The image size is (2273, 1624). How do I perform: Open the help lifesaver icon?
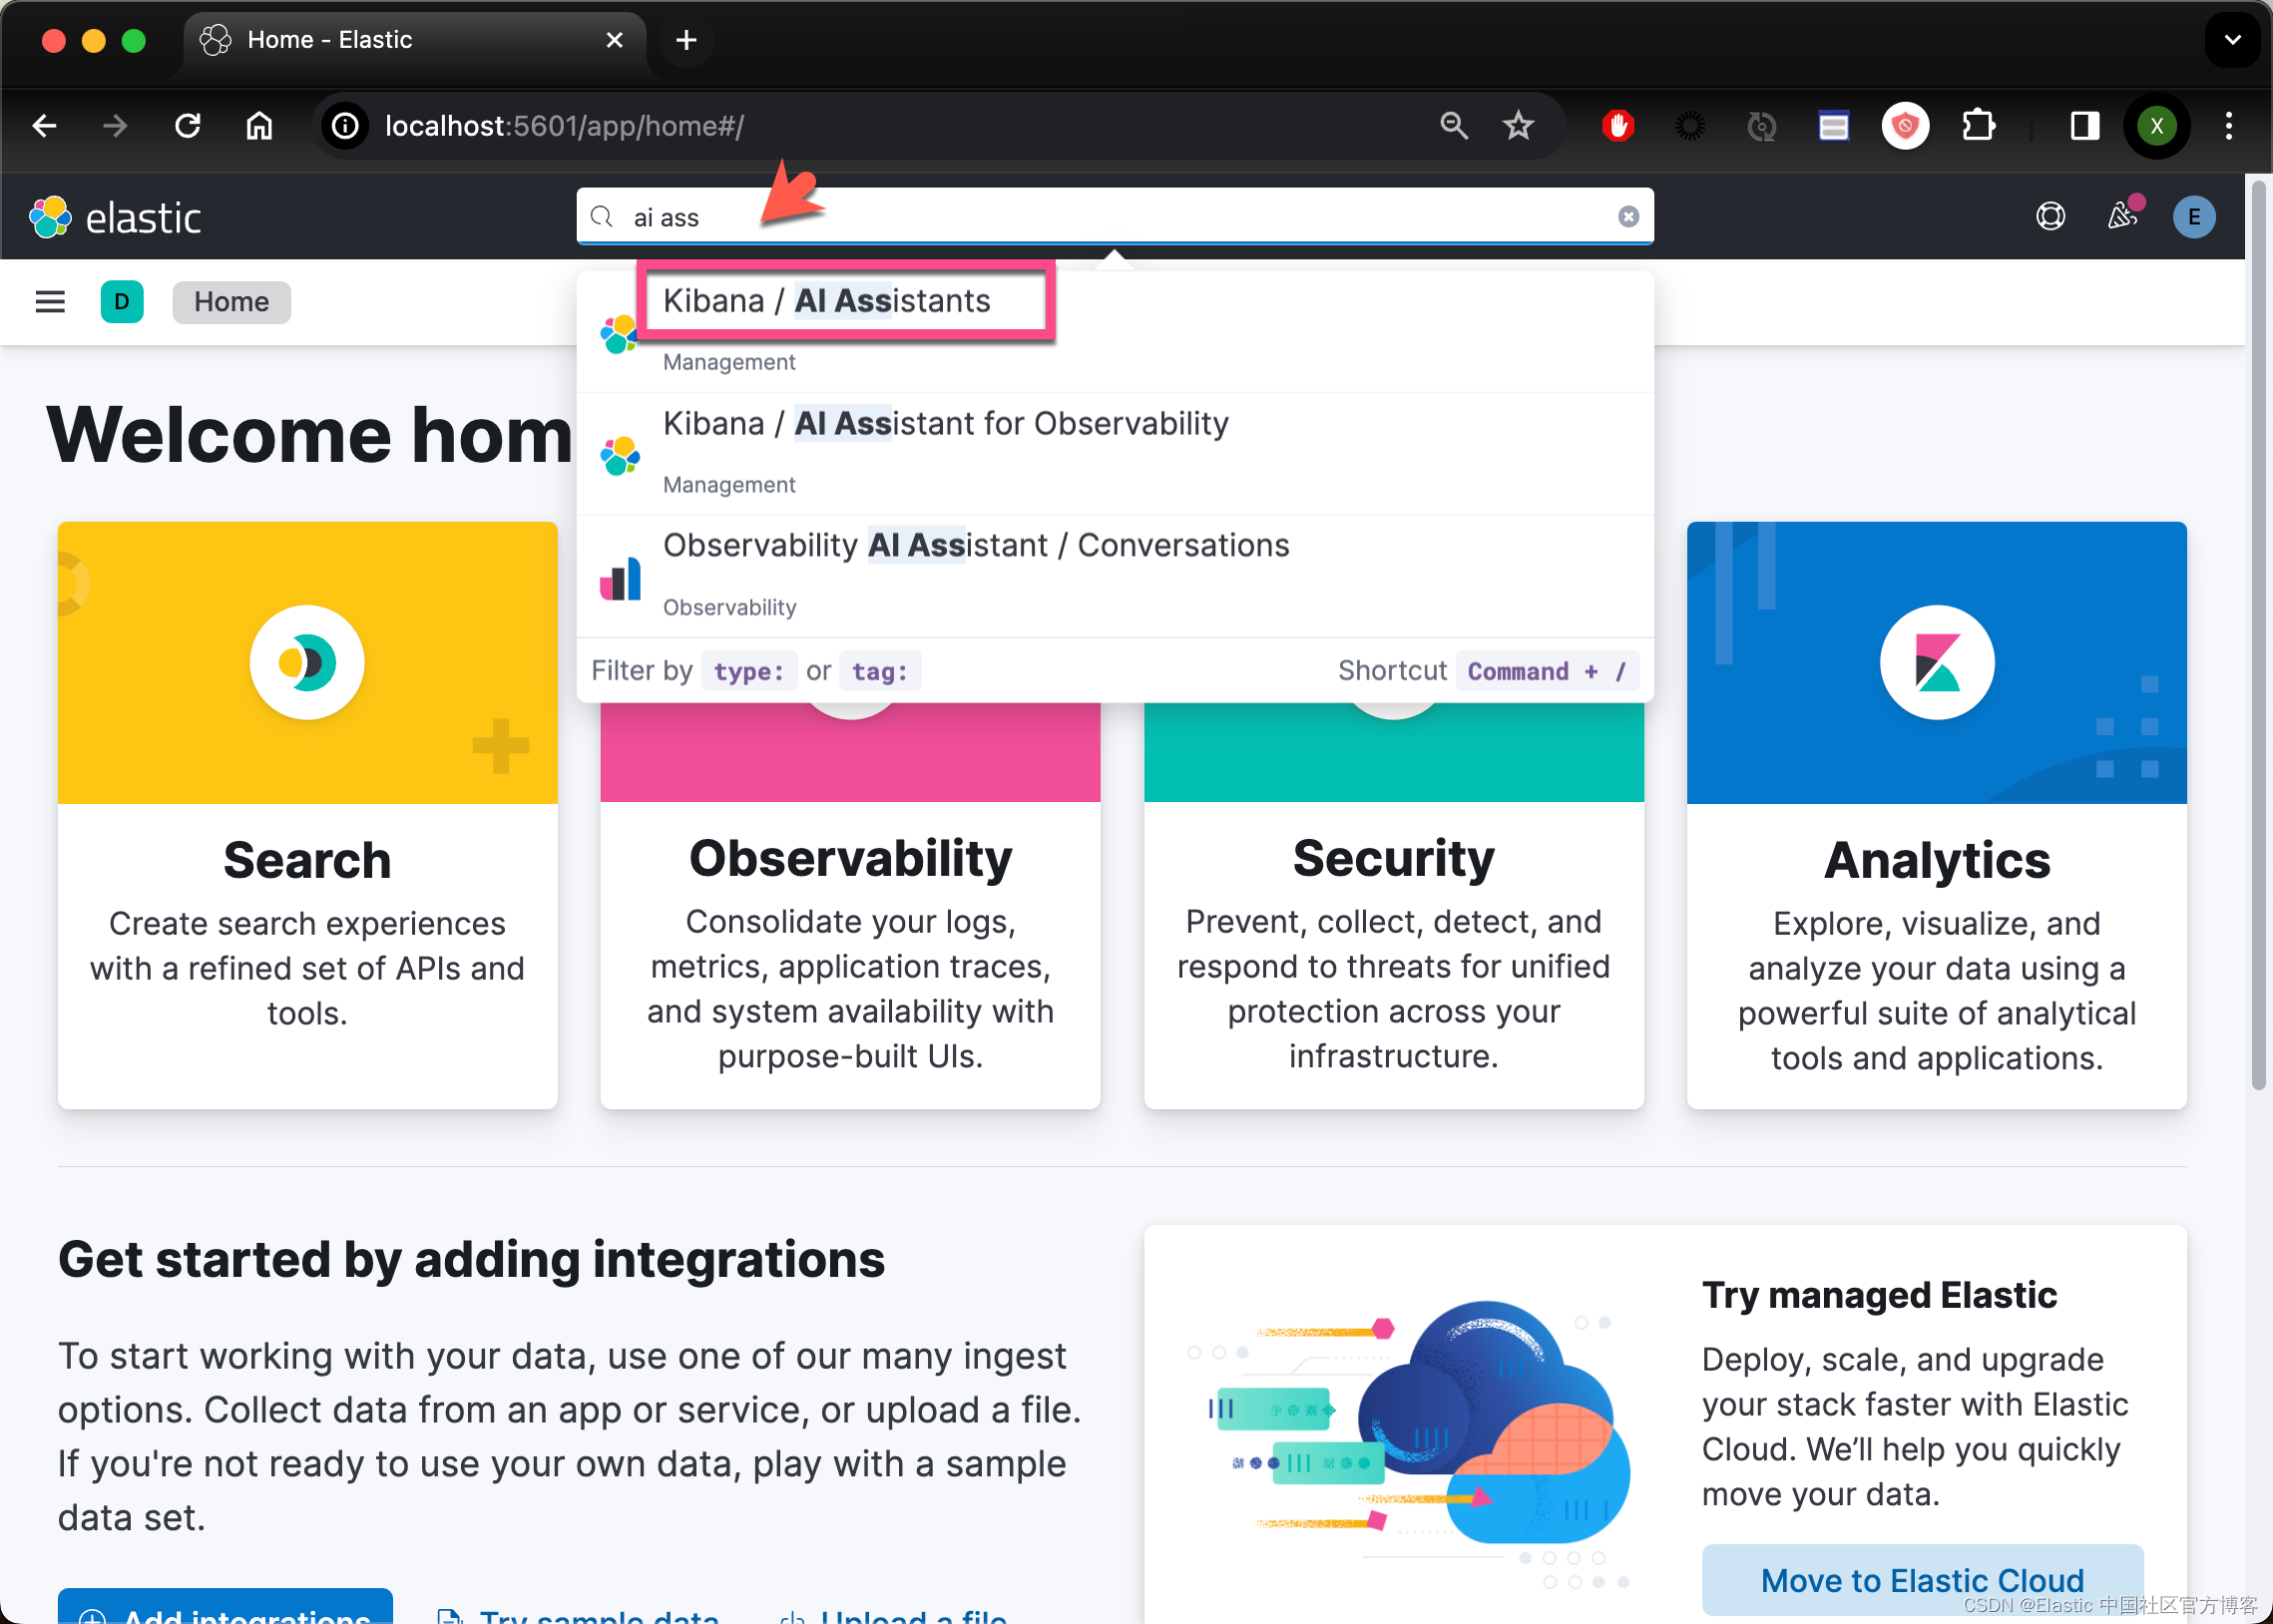click(x=2051, y=216)
